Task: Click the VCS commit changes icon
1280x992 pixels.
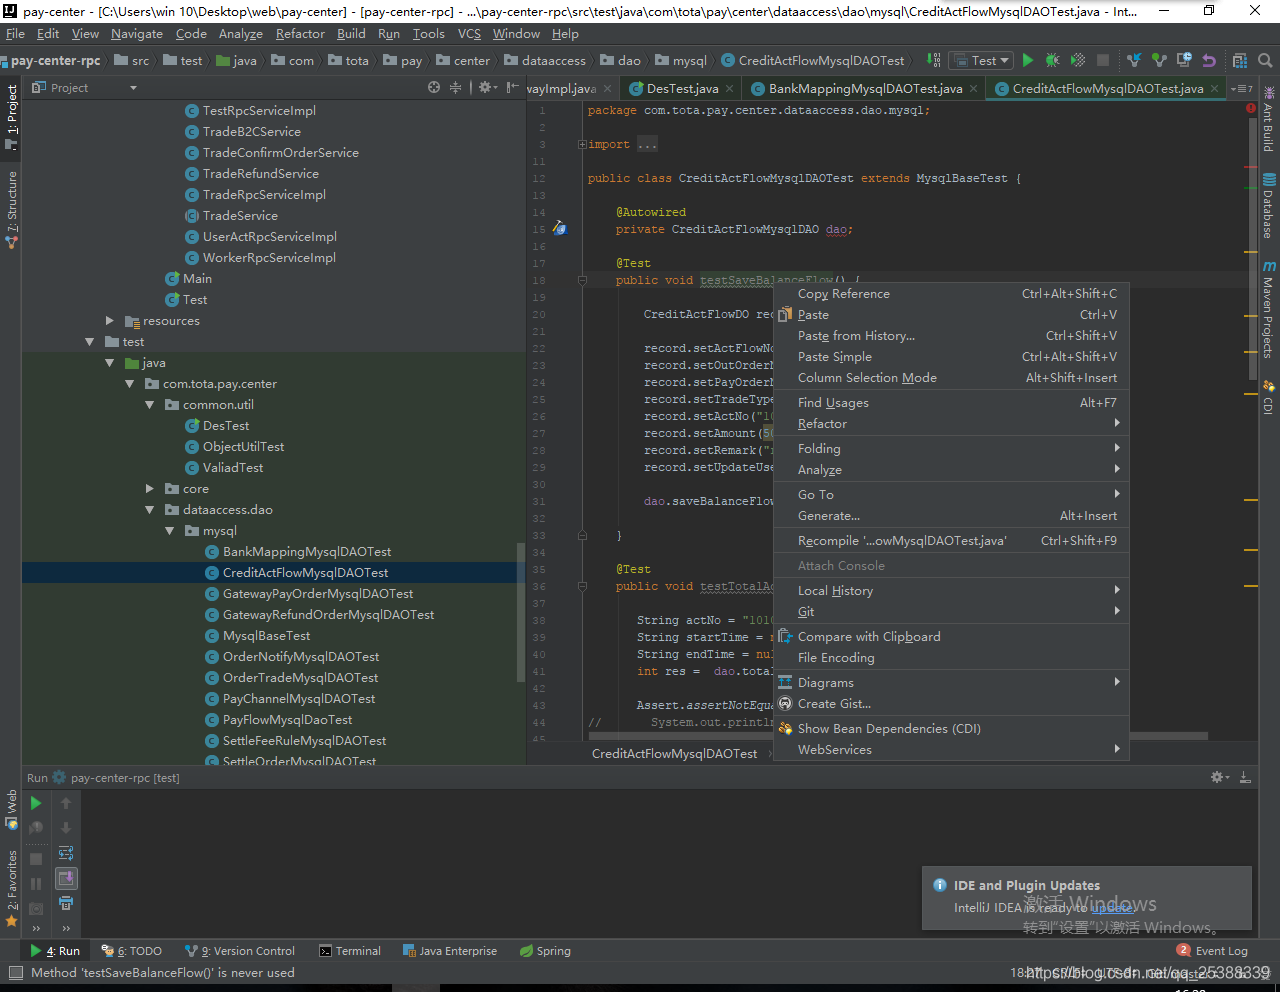Action: (1159, 60)
